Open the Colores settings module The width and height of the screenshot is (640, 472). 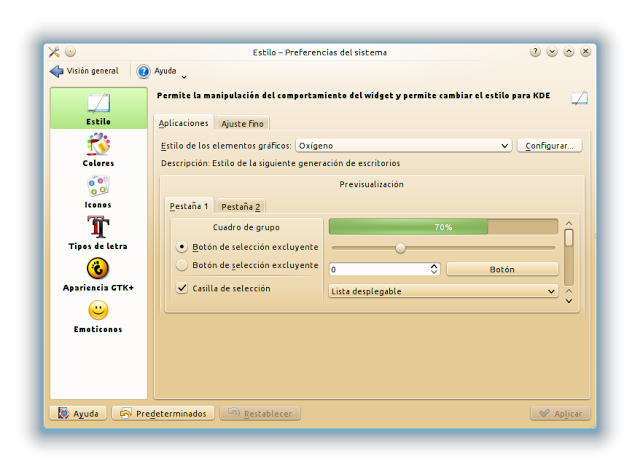point(98,147)
